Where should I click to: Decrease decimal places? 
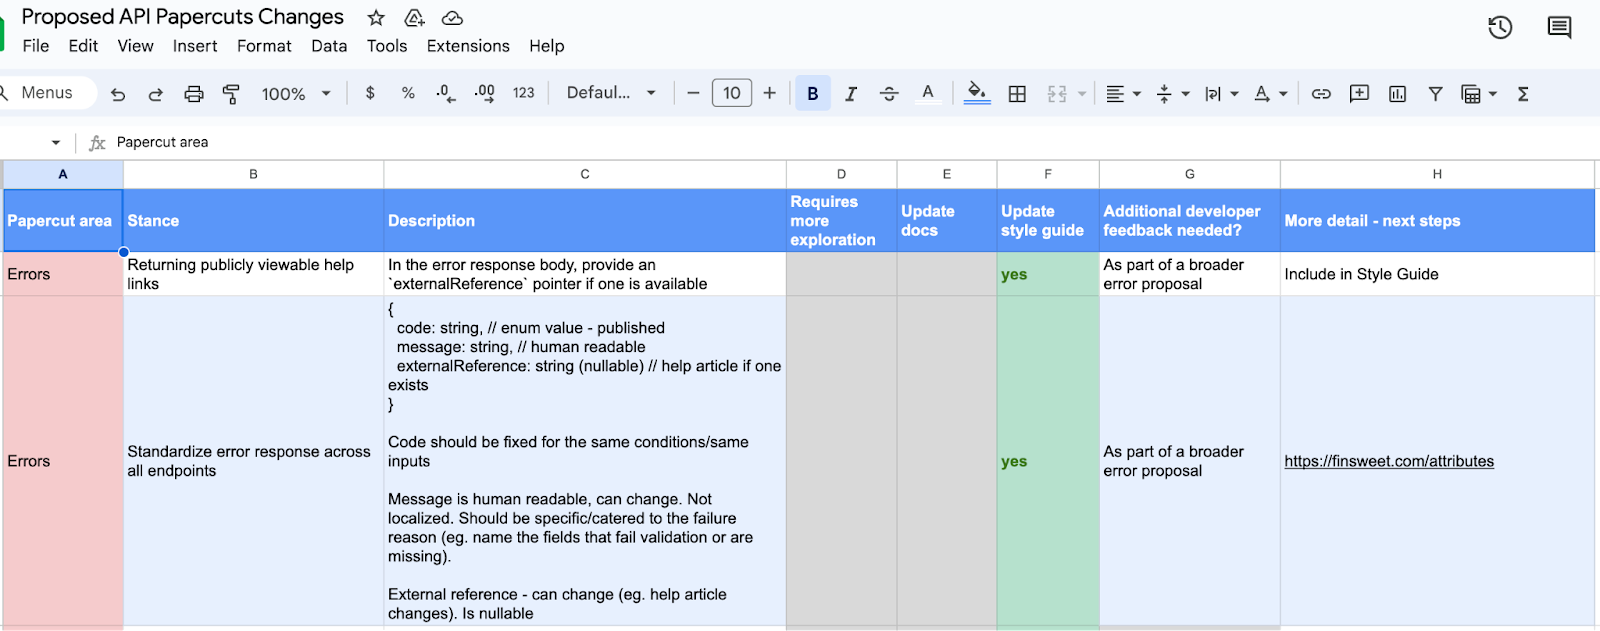[446, 93]
